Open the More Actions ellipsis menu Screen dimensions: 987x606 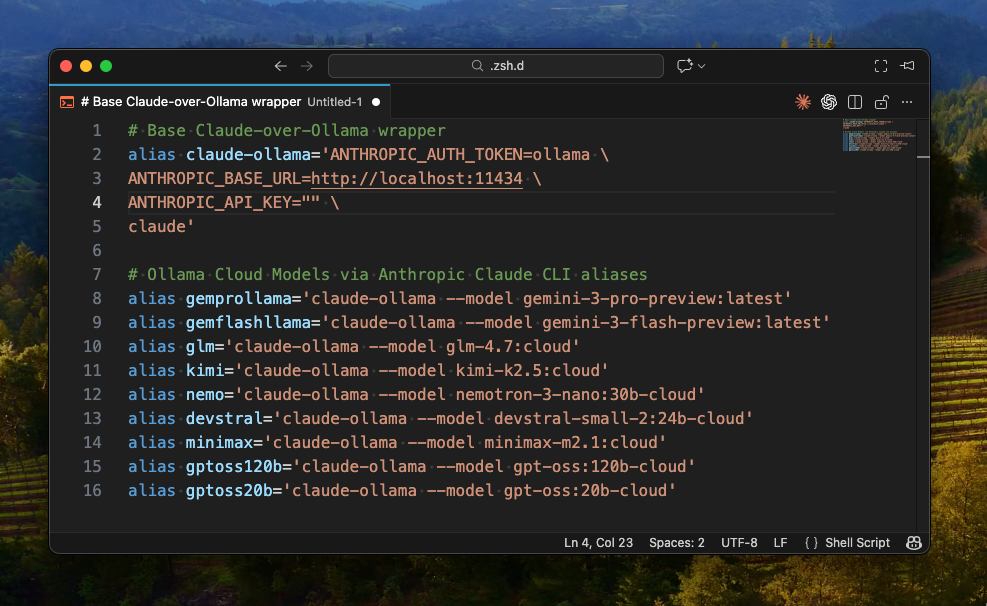click(x=907, y=102)
